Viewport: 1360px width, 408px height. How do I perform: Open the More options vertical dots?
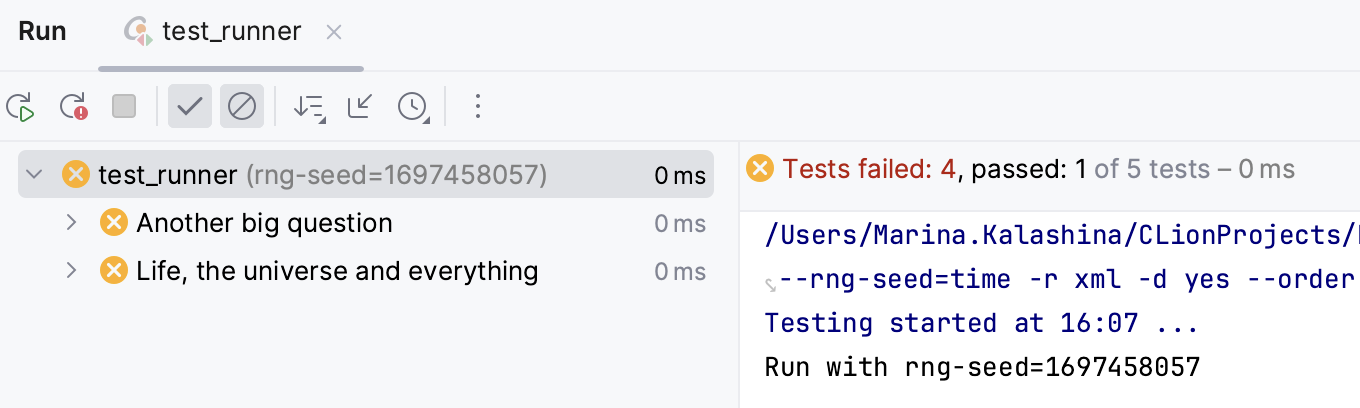[478, 106]
